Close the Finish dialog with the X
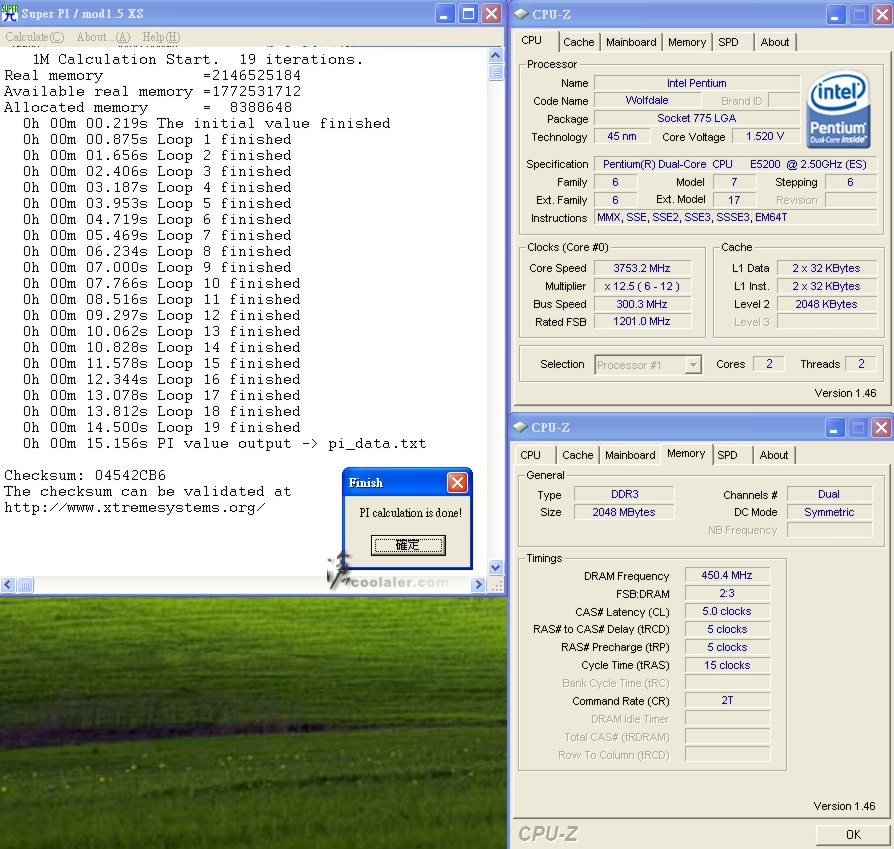The height and width of the screenshot is (849, 894). pos(457,482)
